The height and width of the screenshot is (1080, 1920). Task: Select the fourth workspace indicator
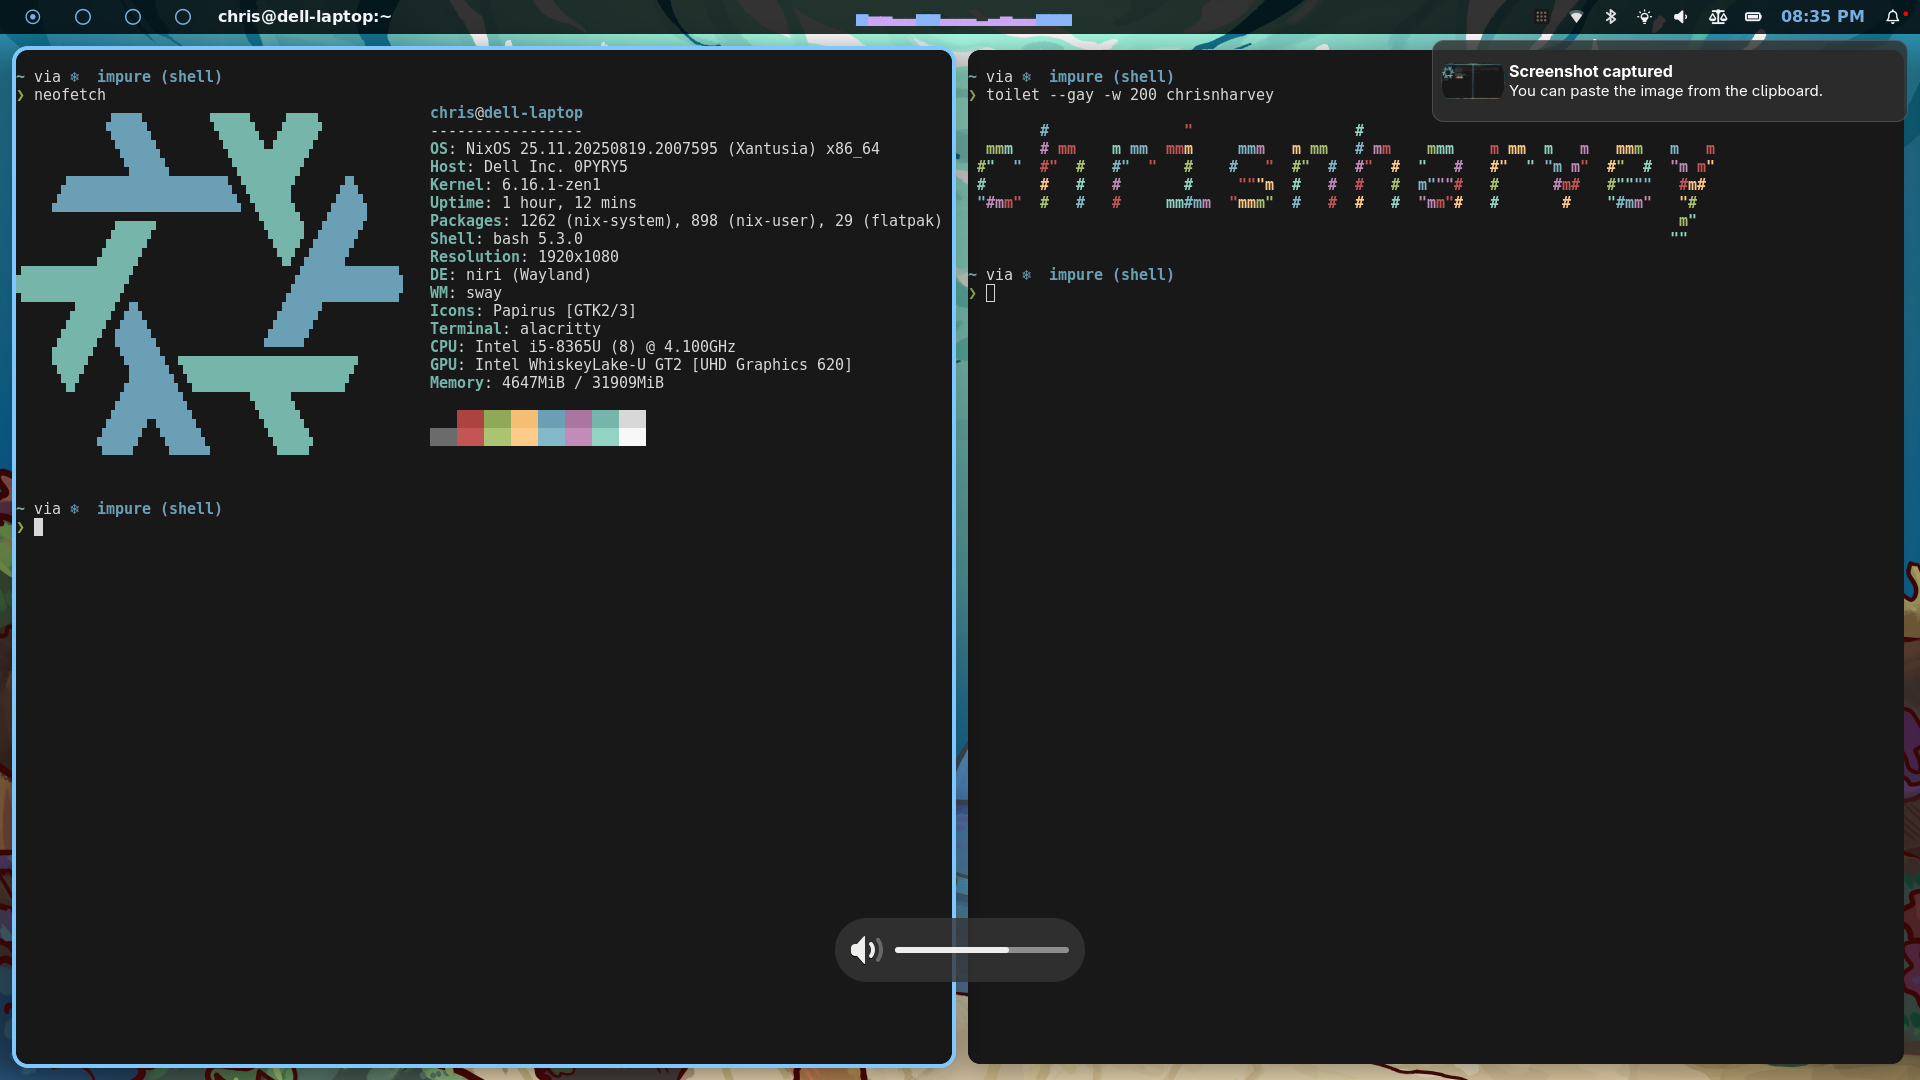point(183,17)
